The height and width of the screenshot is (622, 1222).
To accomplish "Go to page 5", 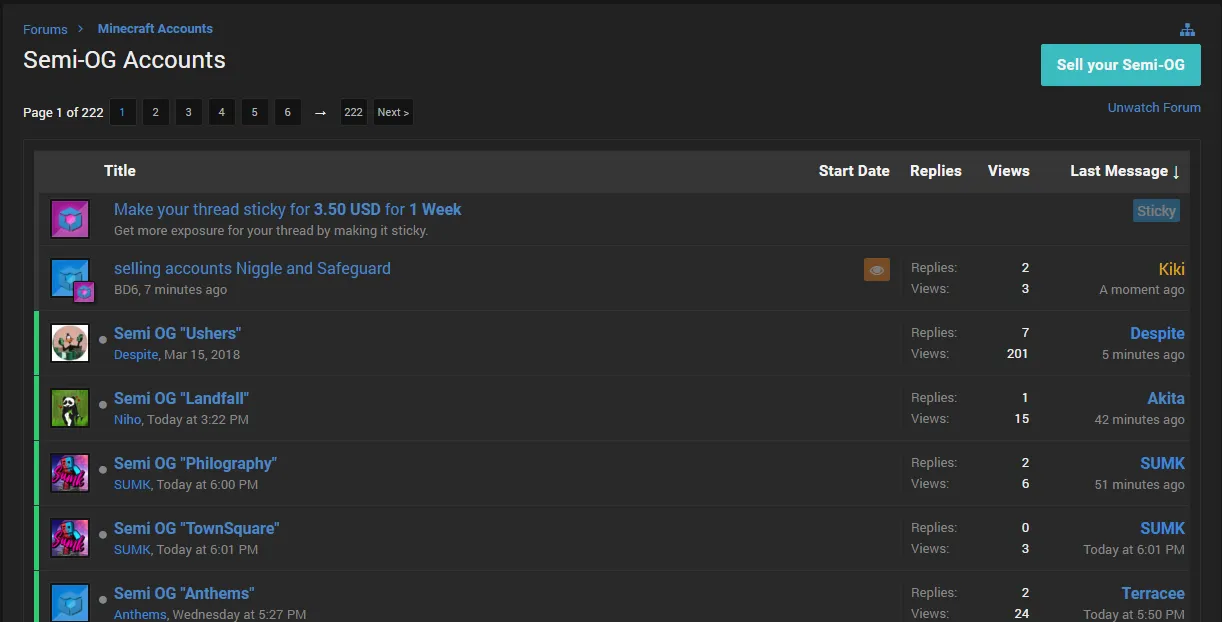I will tap(254, 112).
